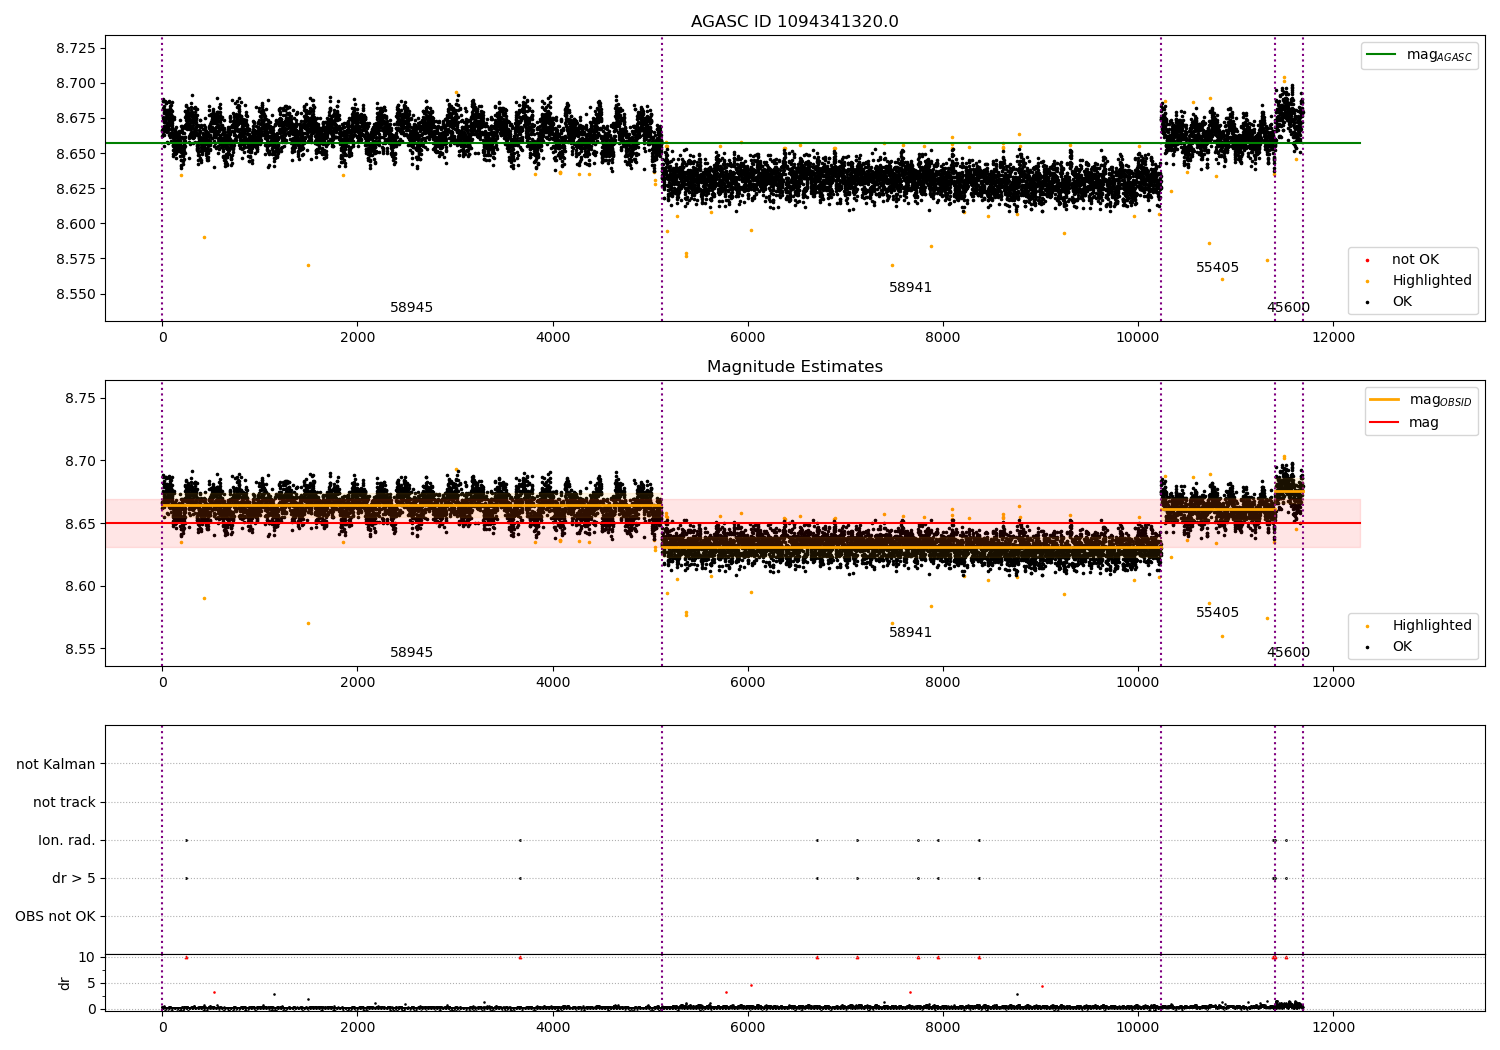
Task: Click obsid label 55405 in the top plot
Action: coord(1217,268)
